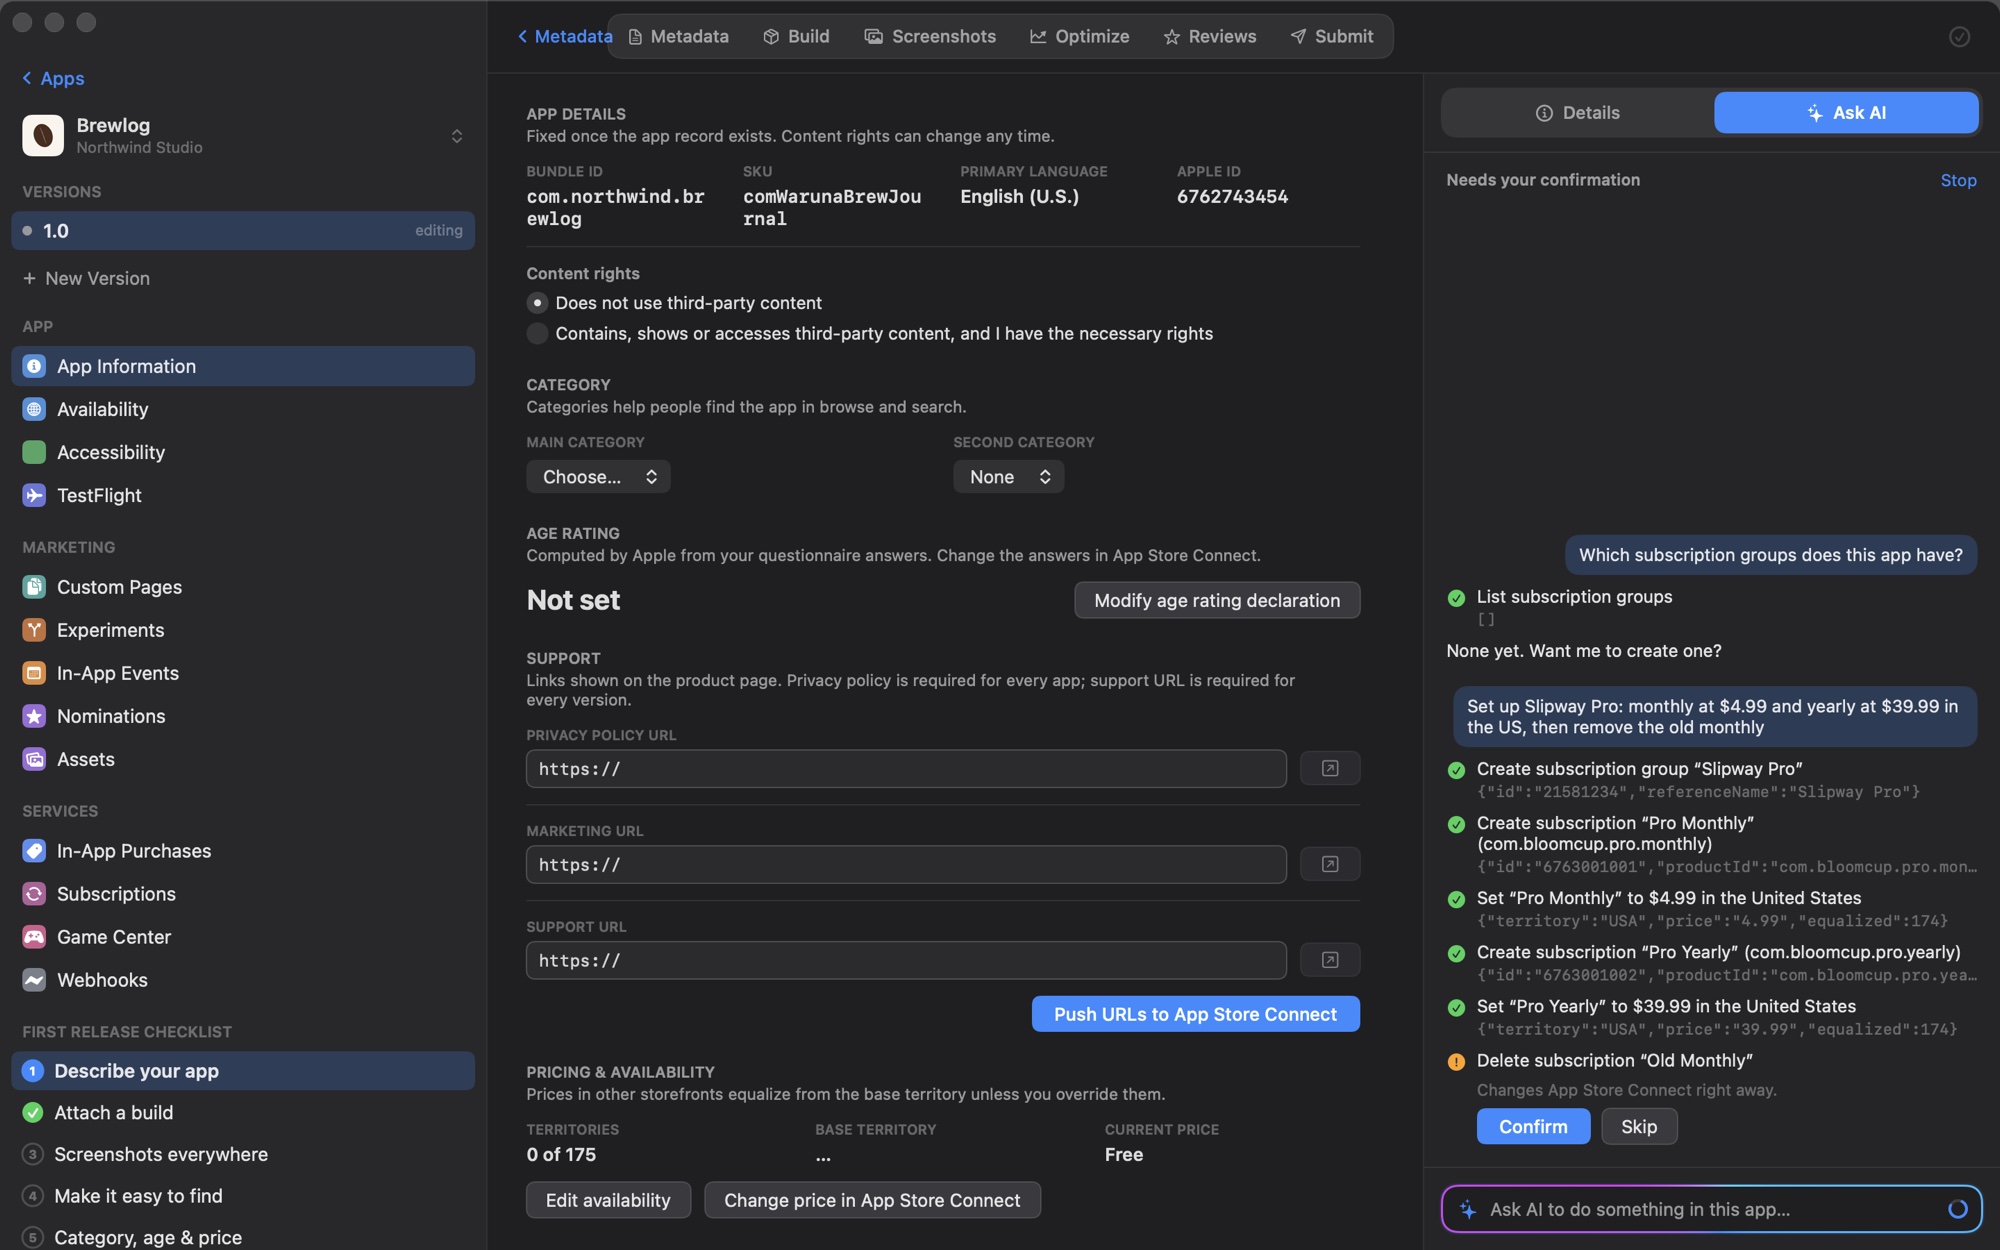Click the In-App Purchases tag icon
The width and height of the screenshot is (2000, 1250).
34,851
